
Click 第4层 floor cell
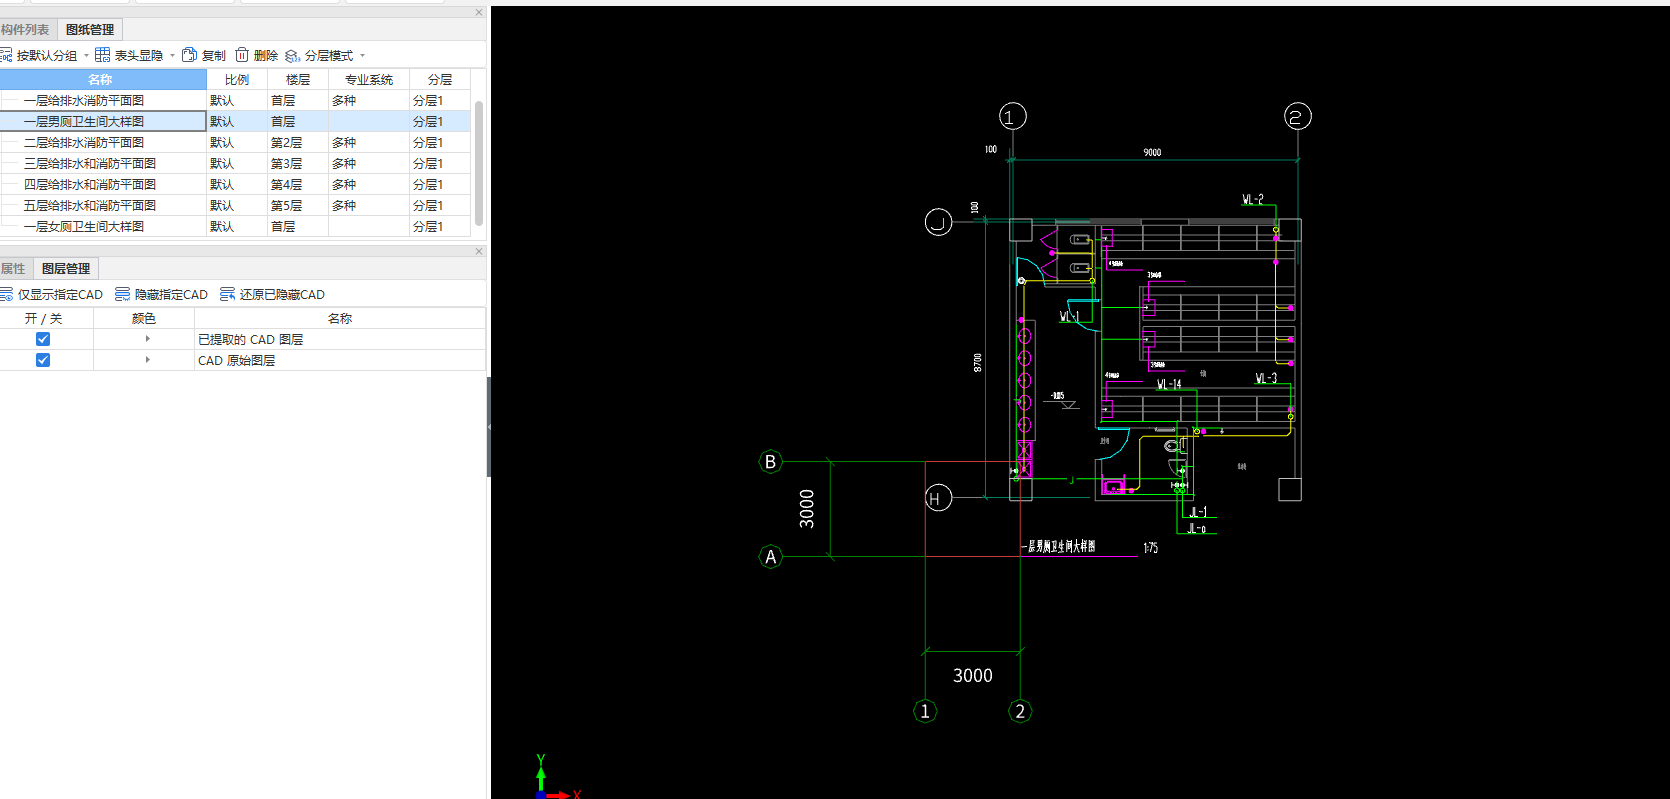pyautogui.click(x=298, y=185)
